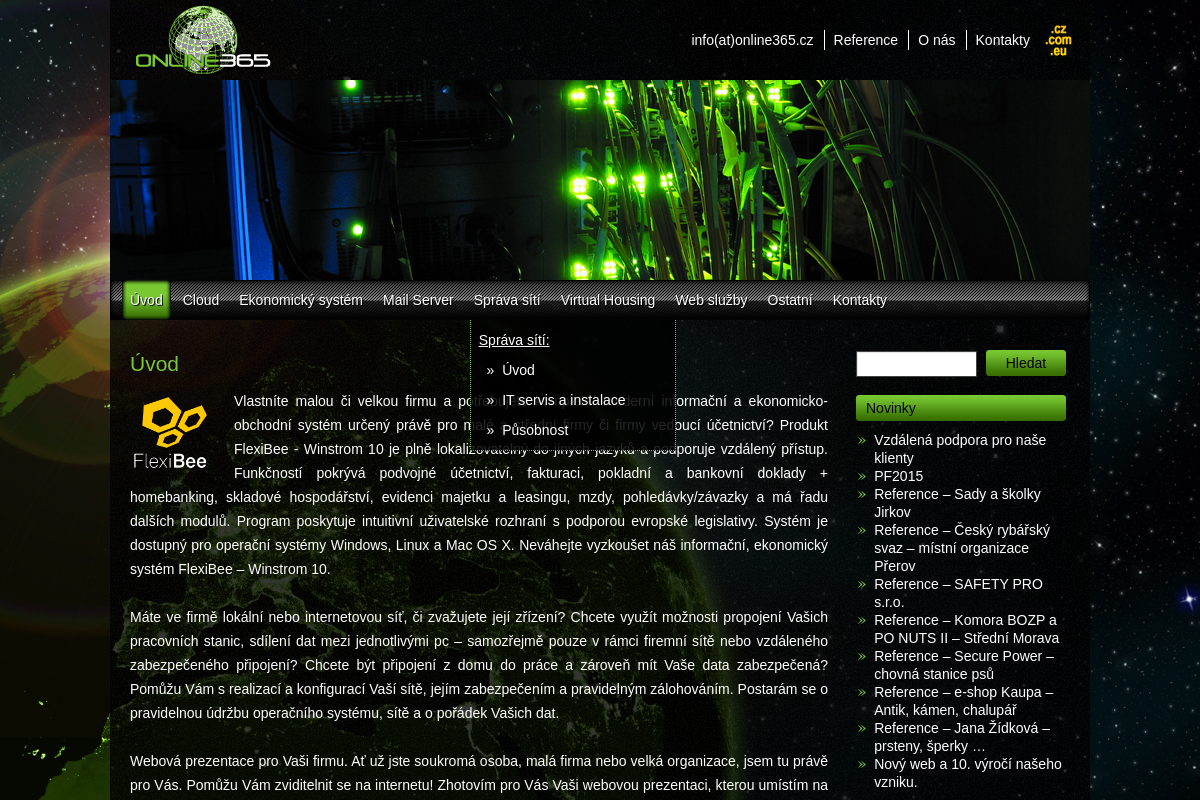Open Vzdálená podpora pro naše klienty news

(960, 449)
